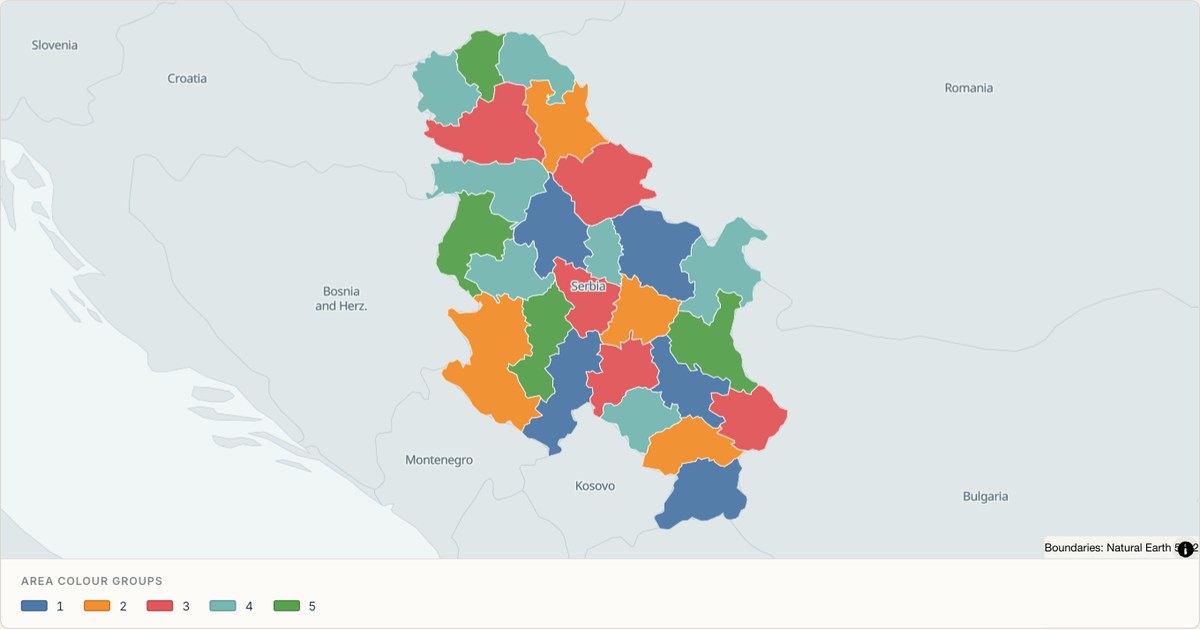This screenshot has width=1200, height=630.
Task: Click the 'Bulgaria' country label
Action: [x=985, y=496]
